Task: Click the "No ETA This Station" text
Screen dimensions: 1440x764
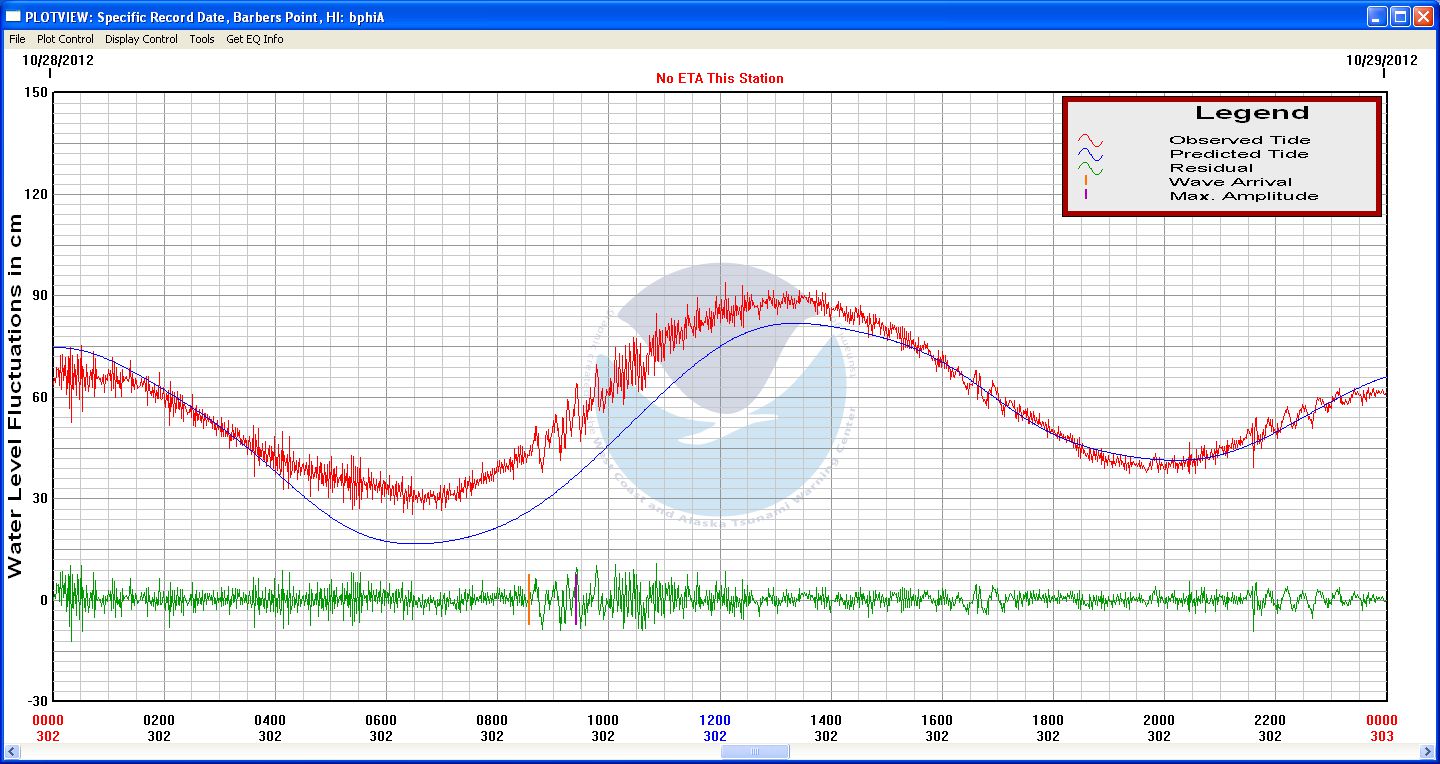Action: [719, 78]
